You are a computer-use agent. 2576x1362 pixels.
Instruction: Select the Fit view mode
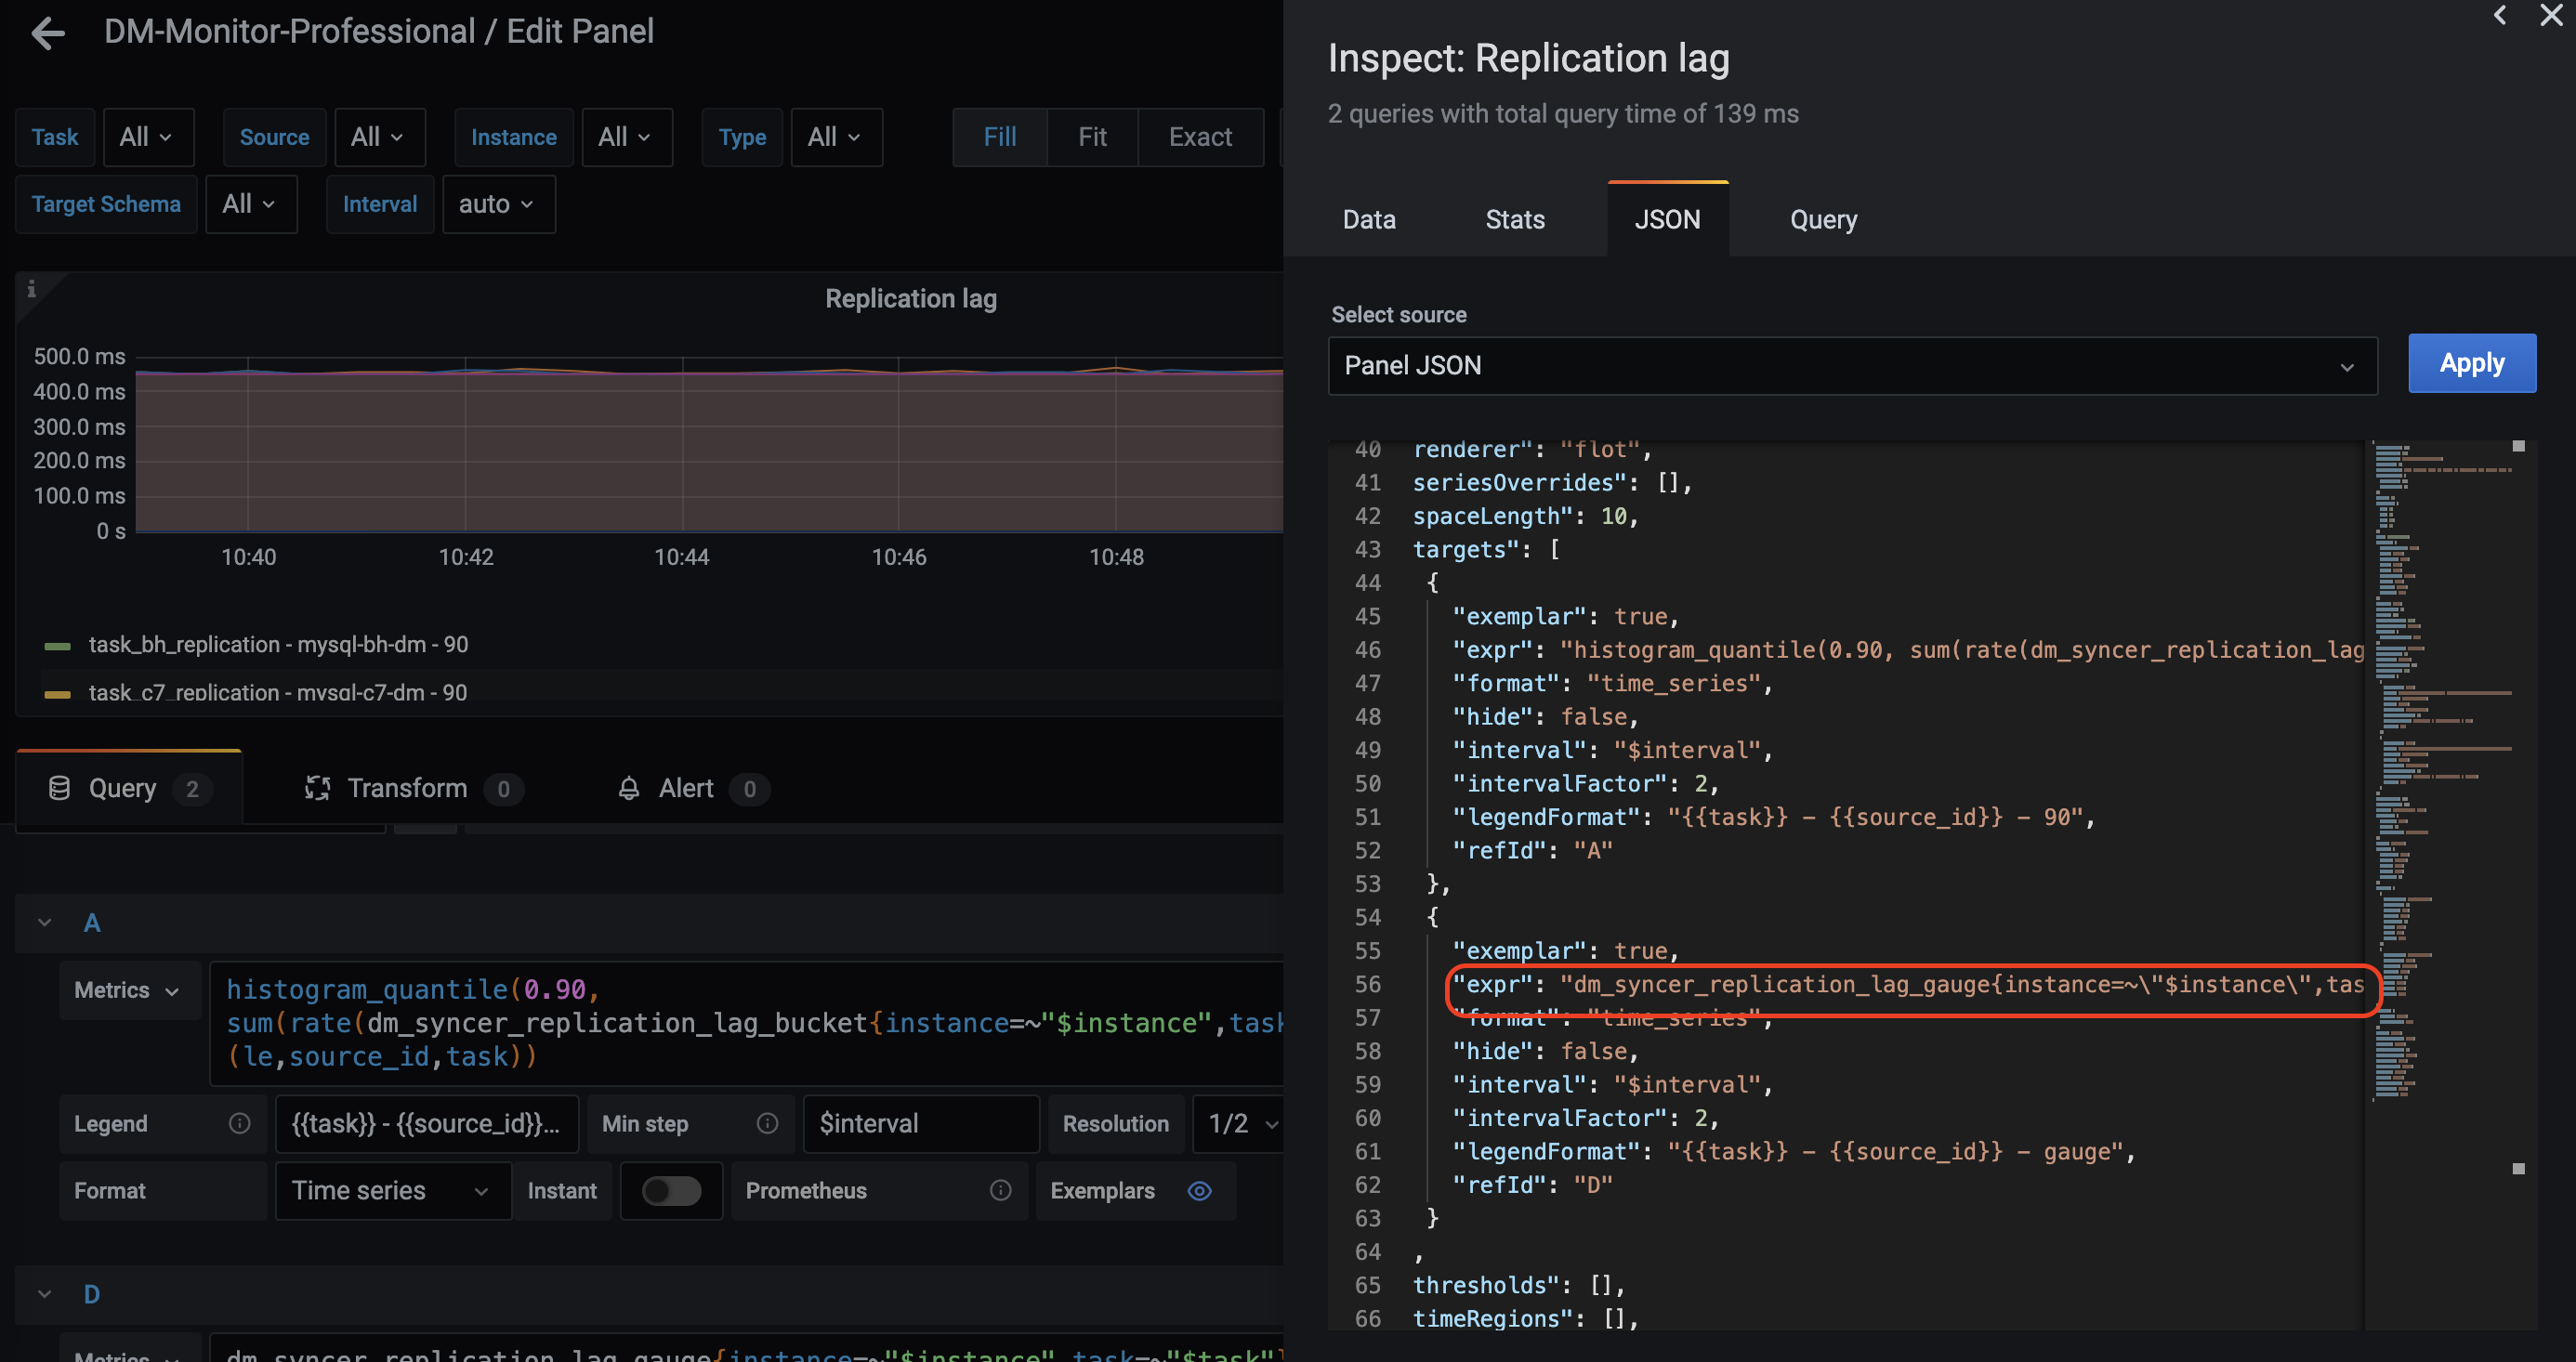point(1091,137)
